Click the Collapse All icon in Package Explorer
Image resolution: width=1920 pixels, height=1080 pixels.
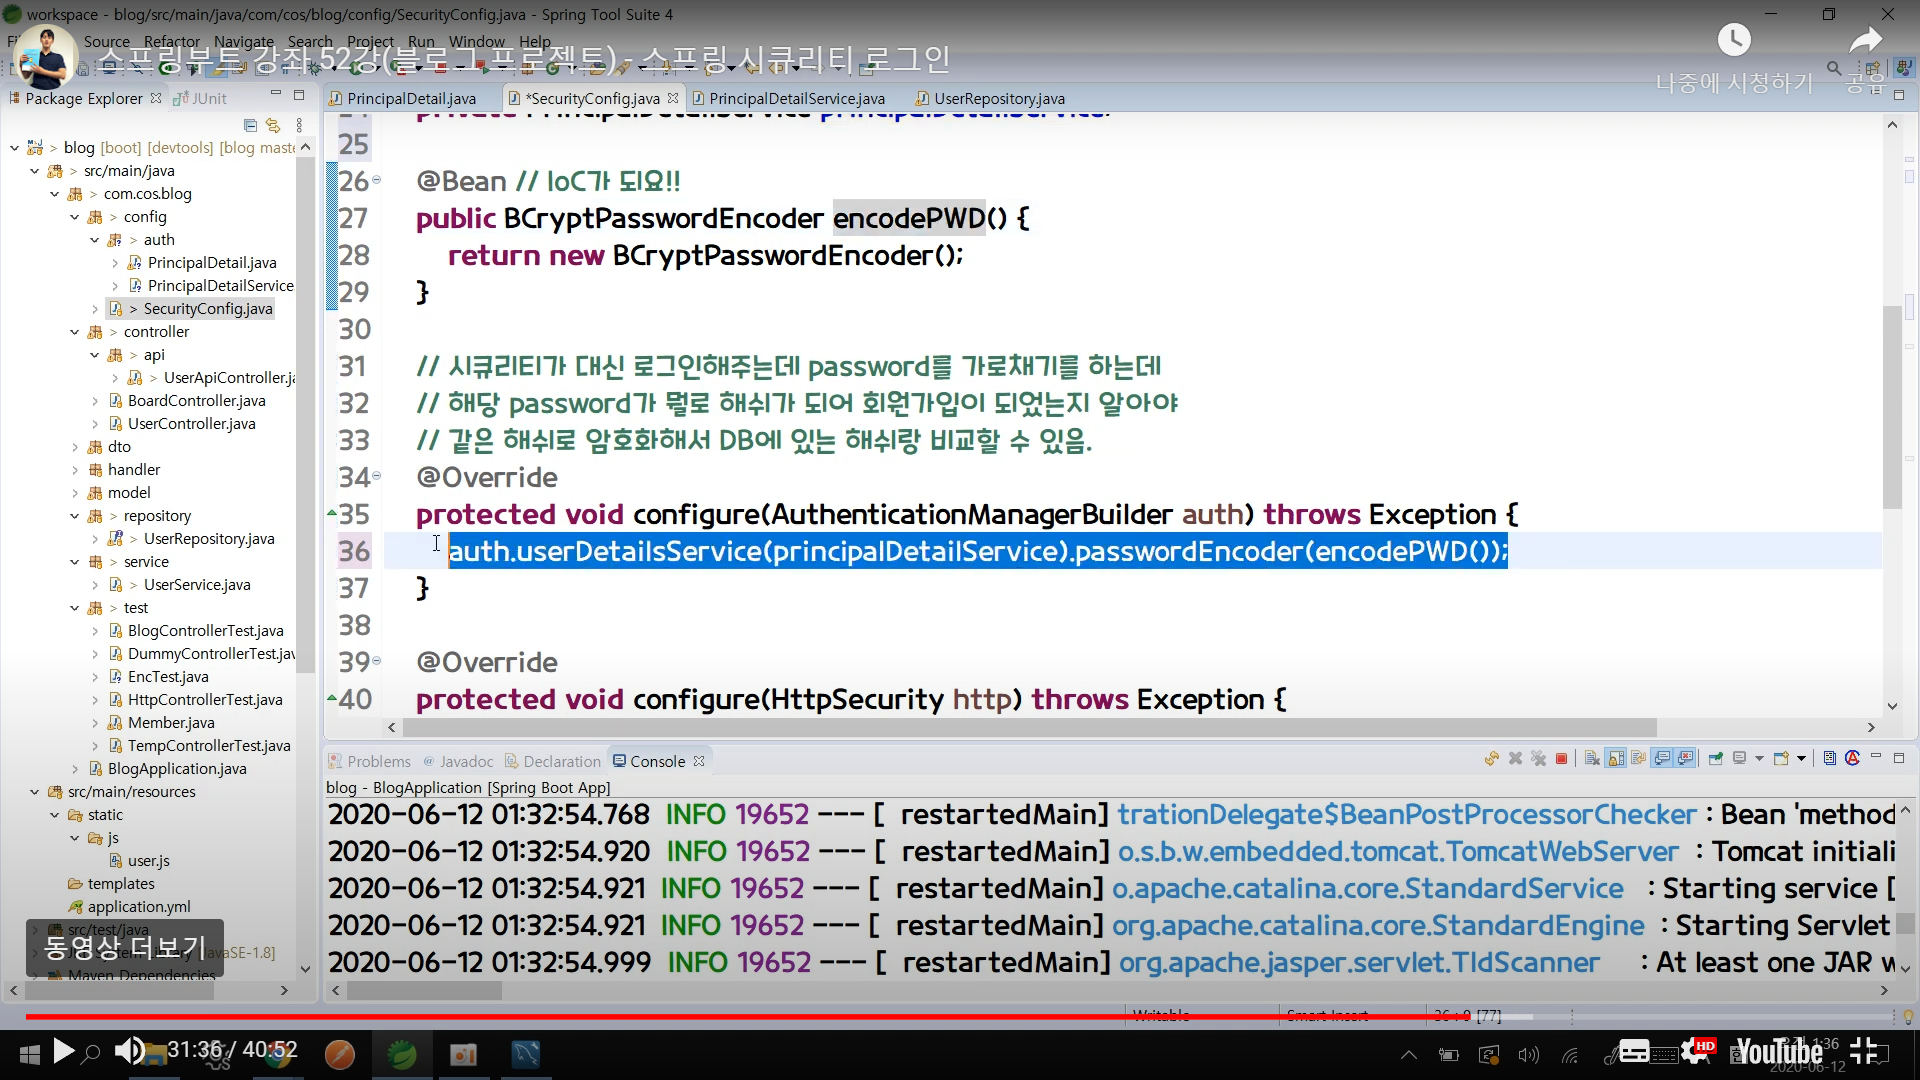[x=250, y=125]
